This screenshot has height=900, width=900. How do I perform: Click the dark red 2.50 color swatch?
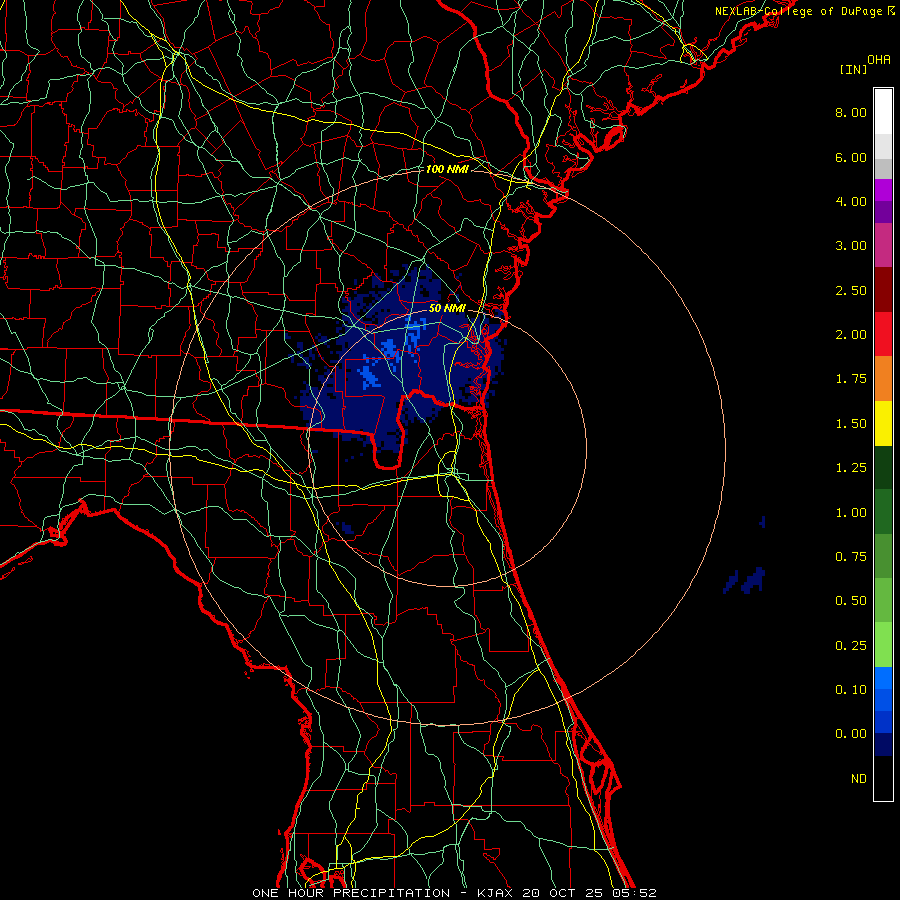tap(883, 290)
